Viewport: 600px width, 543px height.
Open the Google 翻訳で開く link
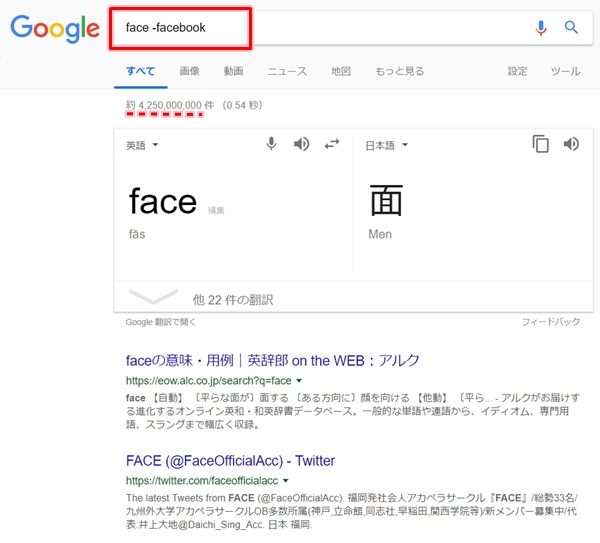coord(161,322)
